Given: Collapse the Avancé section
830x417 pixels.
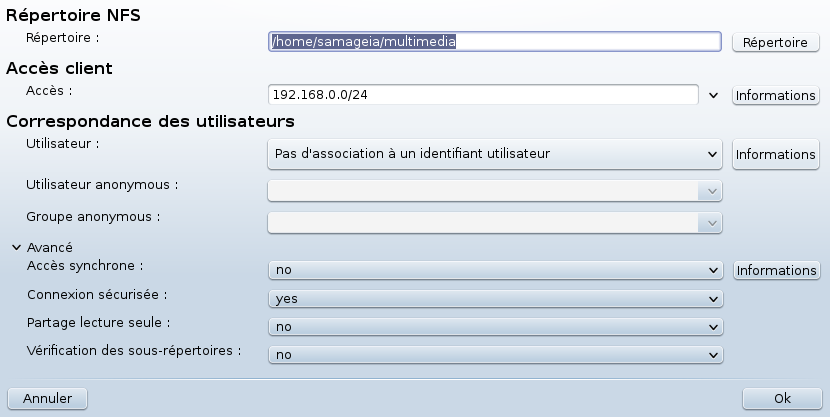Looking at the screenshot, I should pos(16,247).
